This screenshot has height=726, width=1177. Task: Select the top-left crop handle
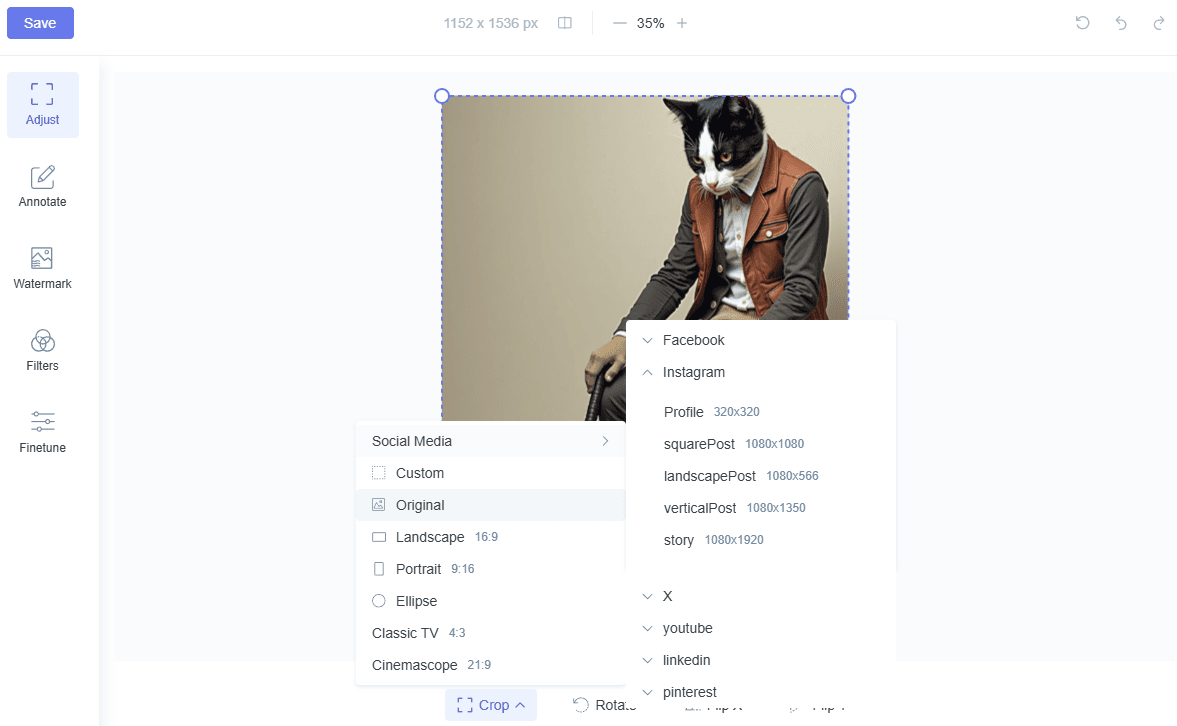(x=442, y=96)
